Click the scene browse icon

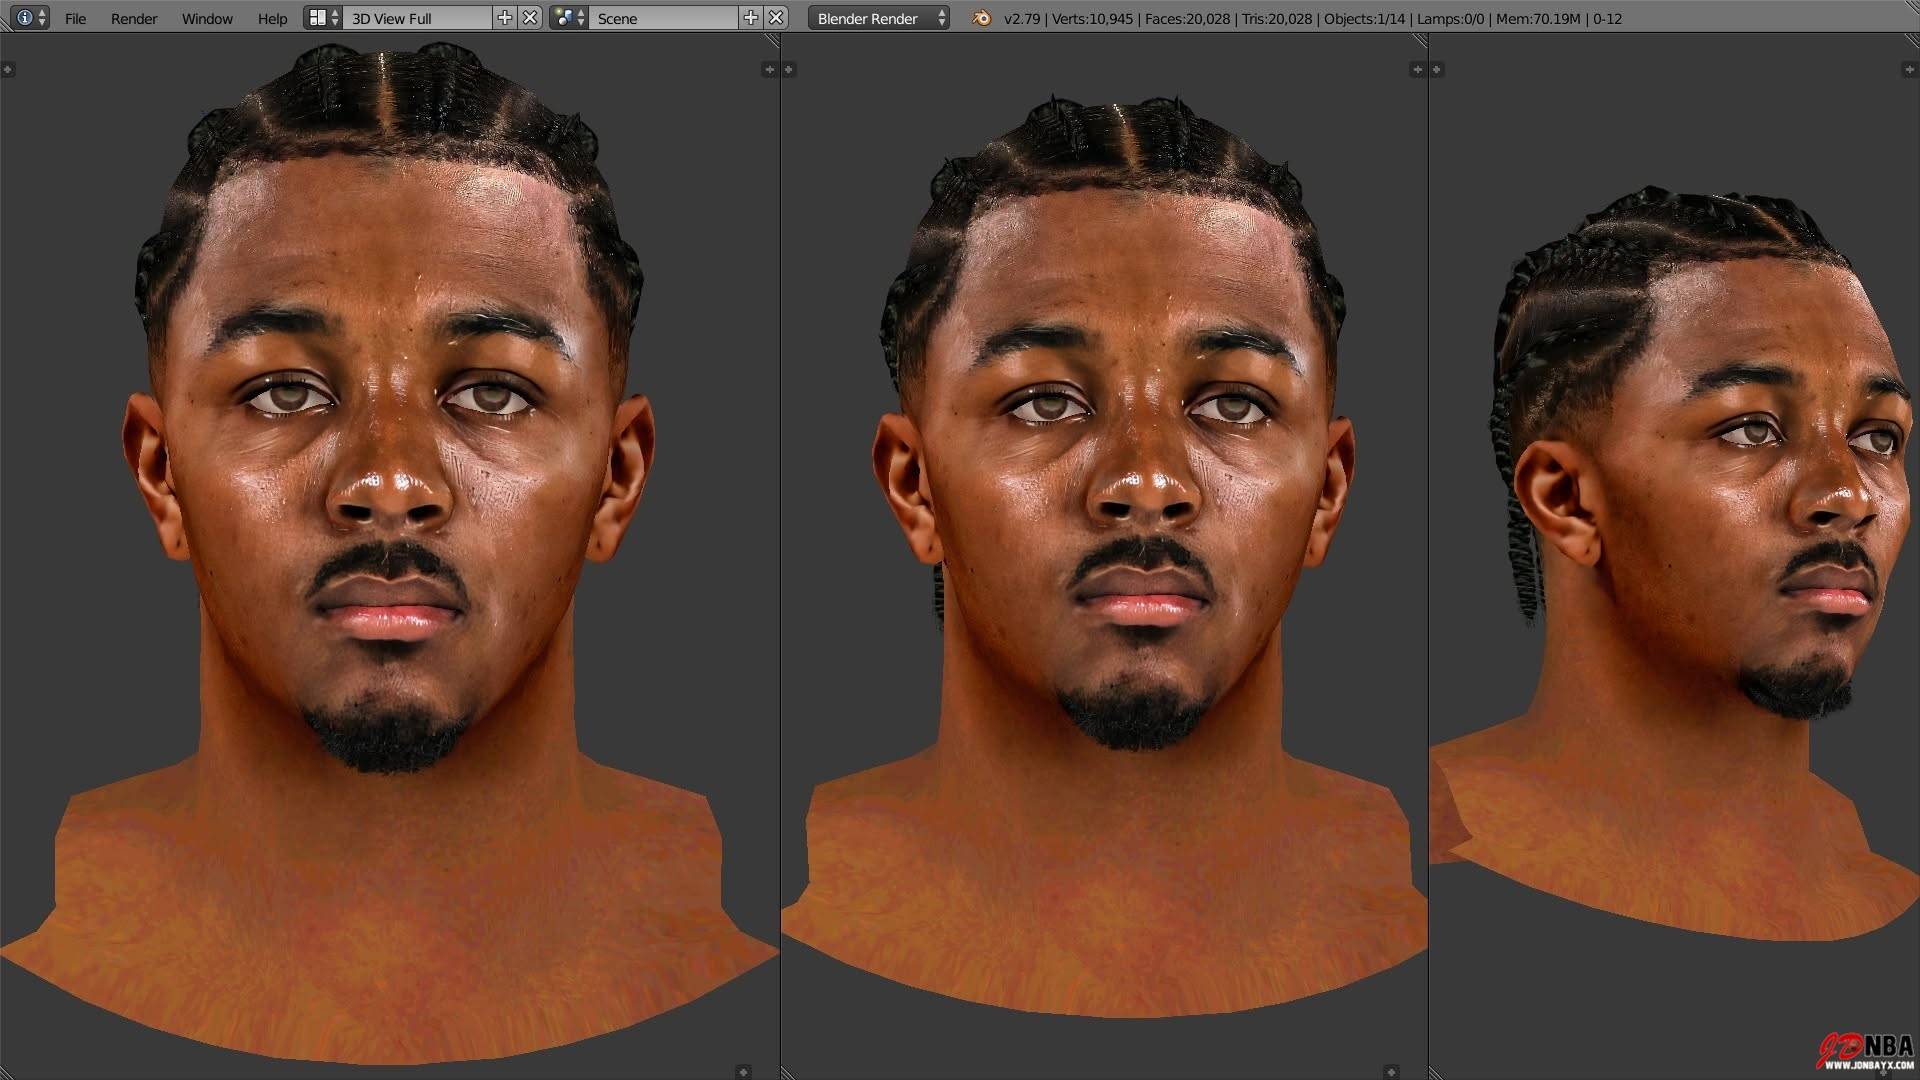point(568,18)
